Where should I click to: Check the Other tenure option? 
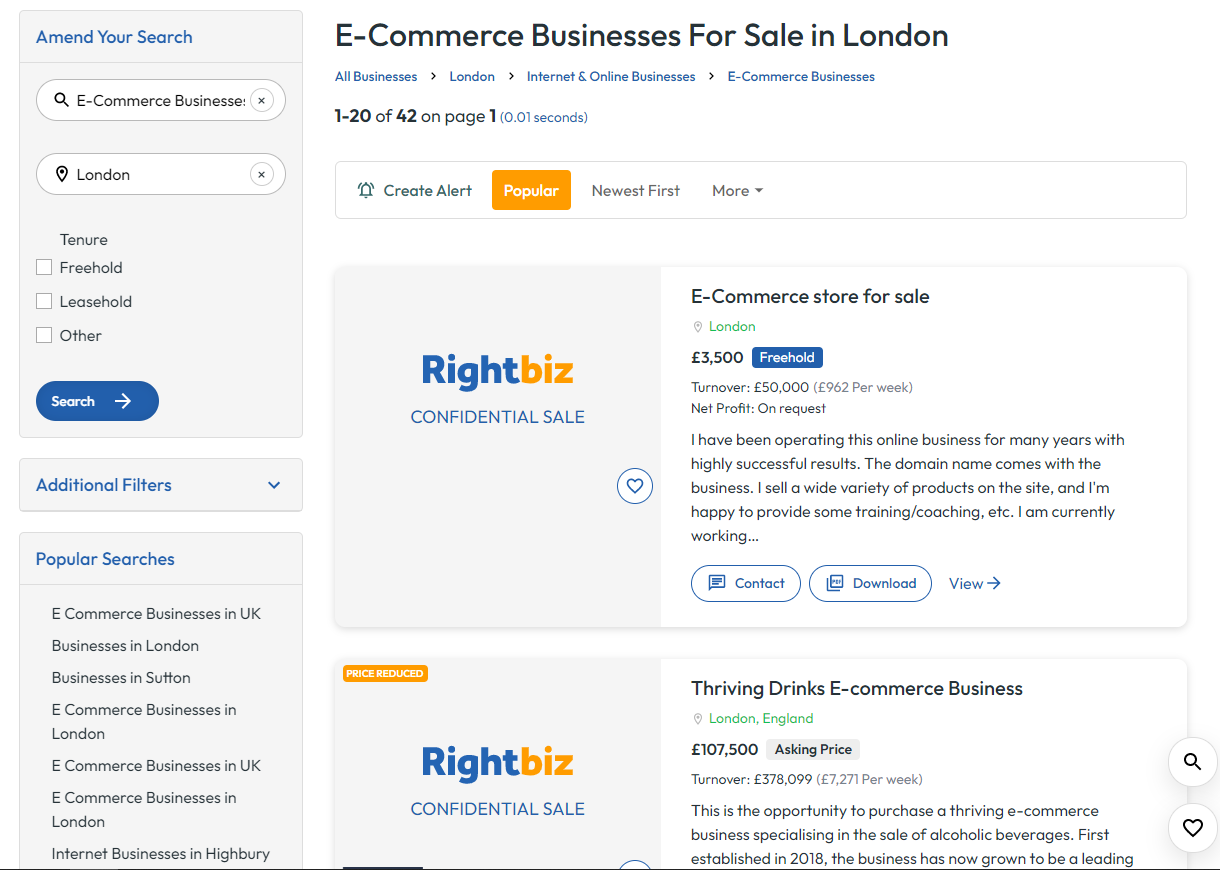point(44,335)
